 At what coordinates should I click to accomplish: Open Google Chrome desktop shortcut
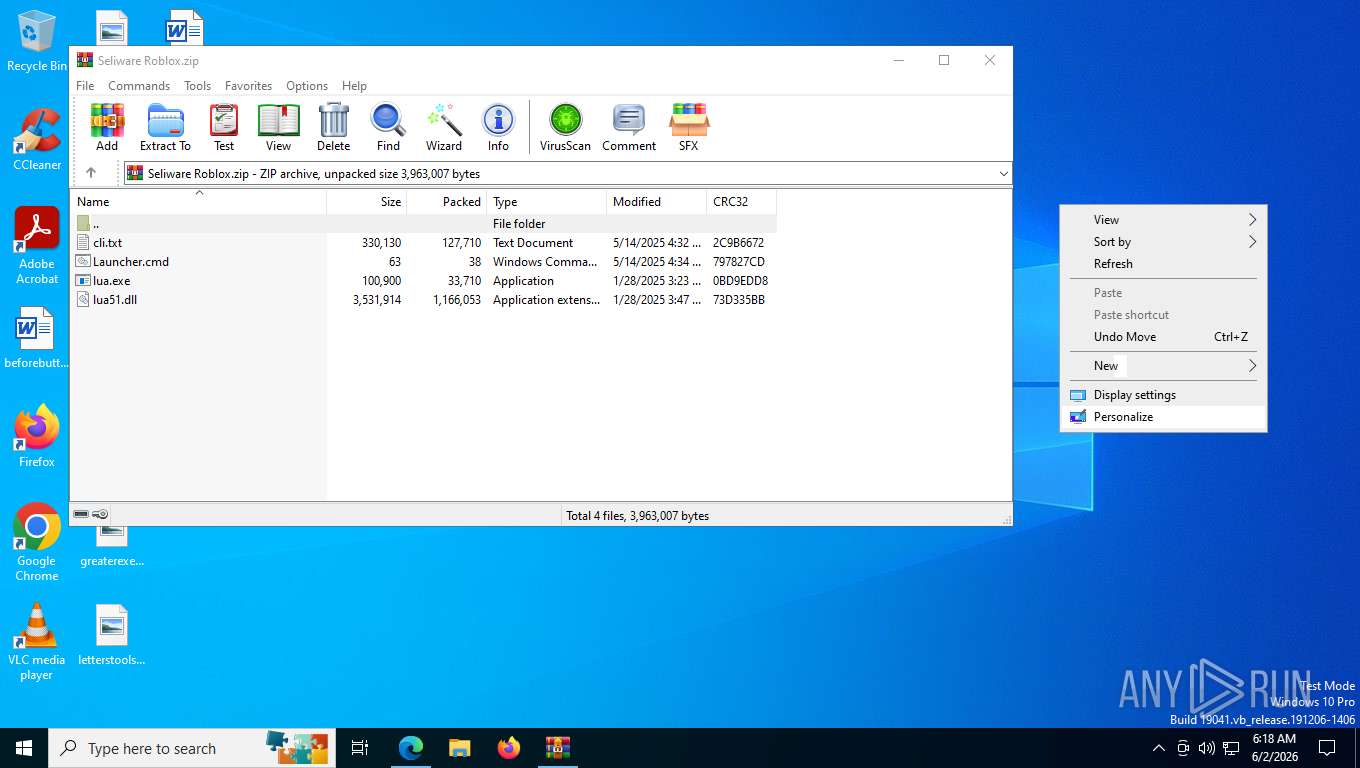(x=37, y=541)
